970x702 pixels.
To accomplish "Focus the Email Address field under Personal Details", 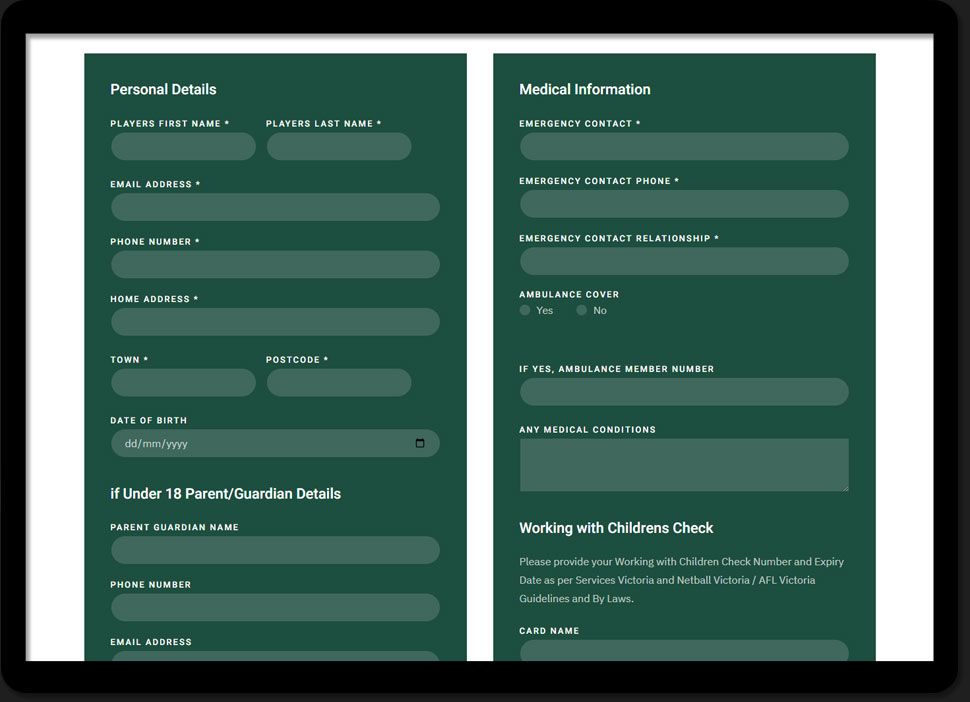I will tap(275, 207).
